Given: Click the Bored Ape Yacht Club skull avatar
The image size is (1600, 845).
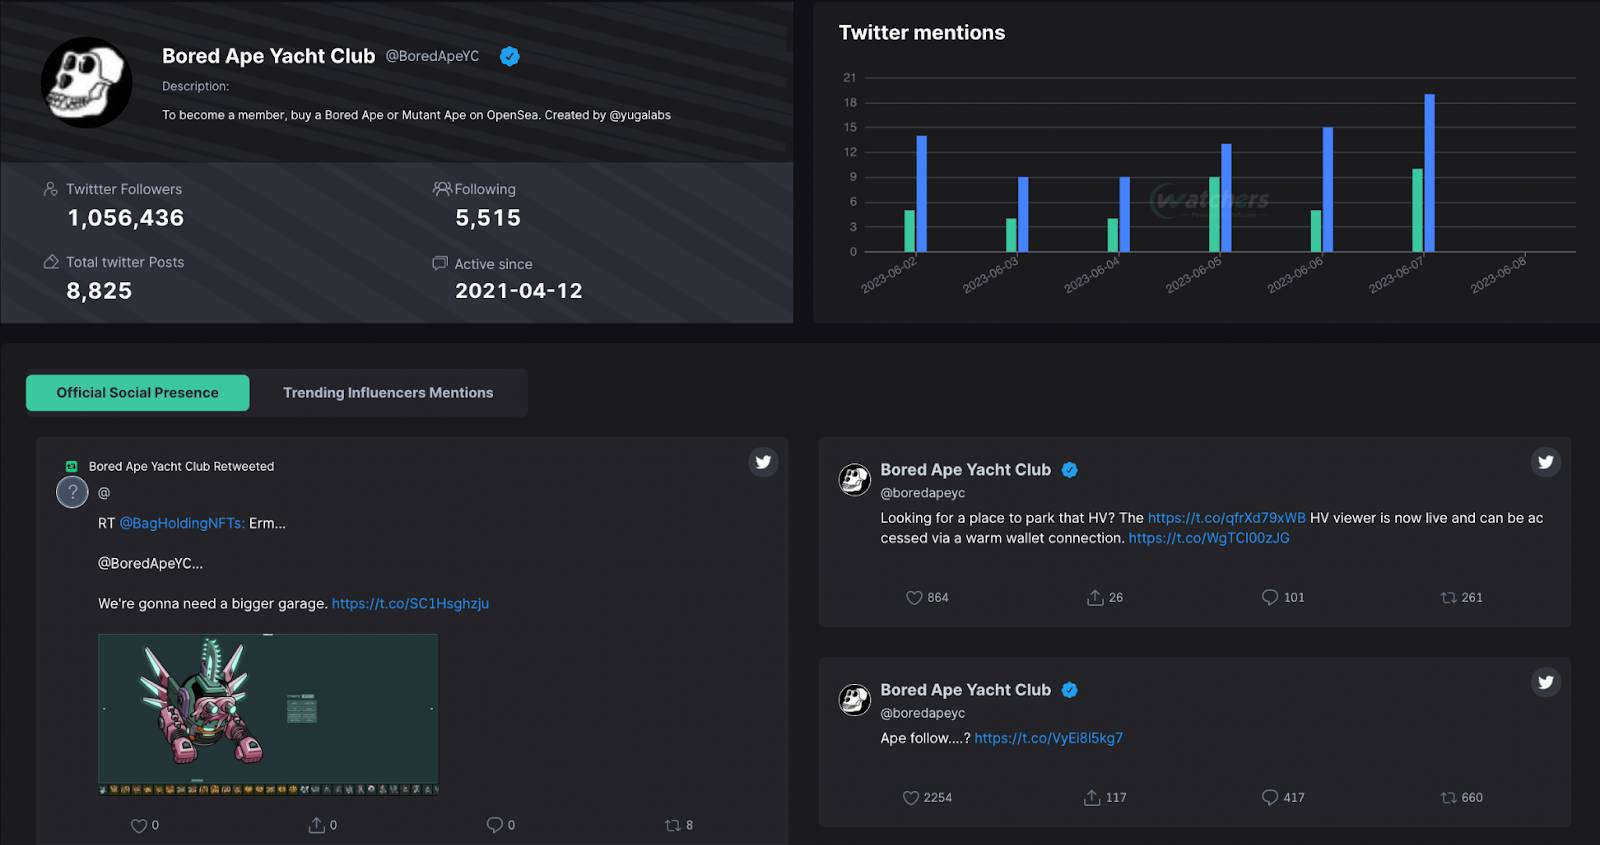Looking at the screenshot, I should click(87, 82).
